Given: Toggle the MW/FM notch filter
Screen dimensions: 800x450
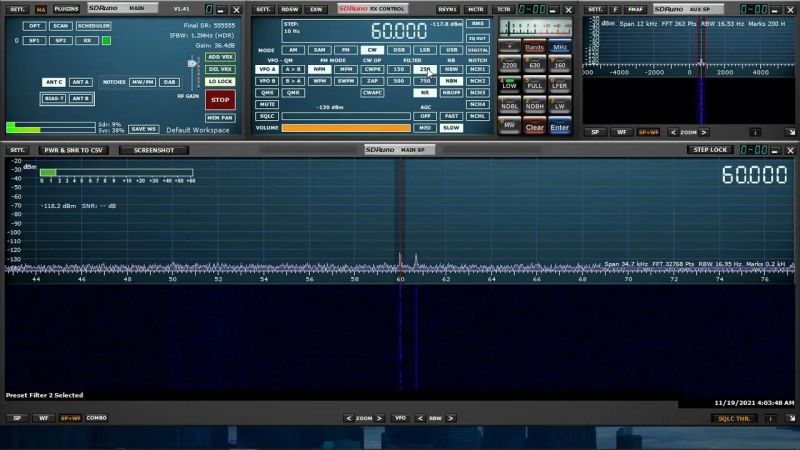Looking at the screenshot, I should tap(143, 82).
